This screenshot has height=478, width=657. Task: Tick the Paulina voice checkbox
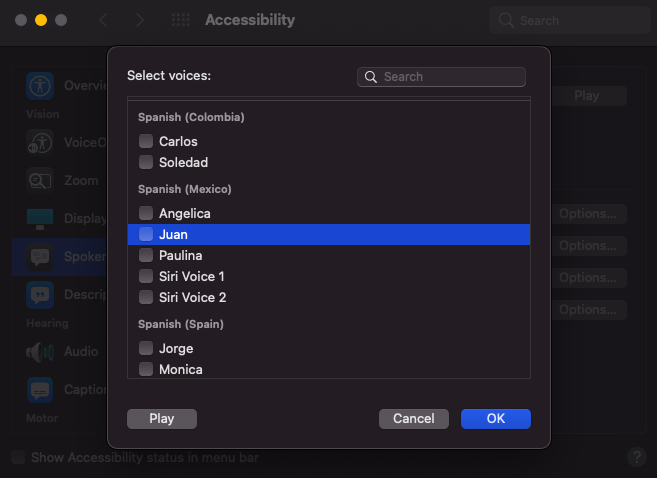click(x=146, y=255)
